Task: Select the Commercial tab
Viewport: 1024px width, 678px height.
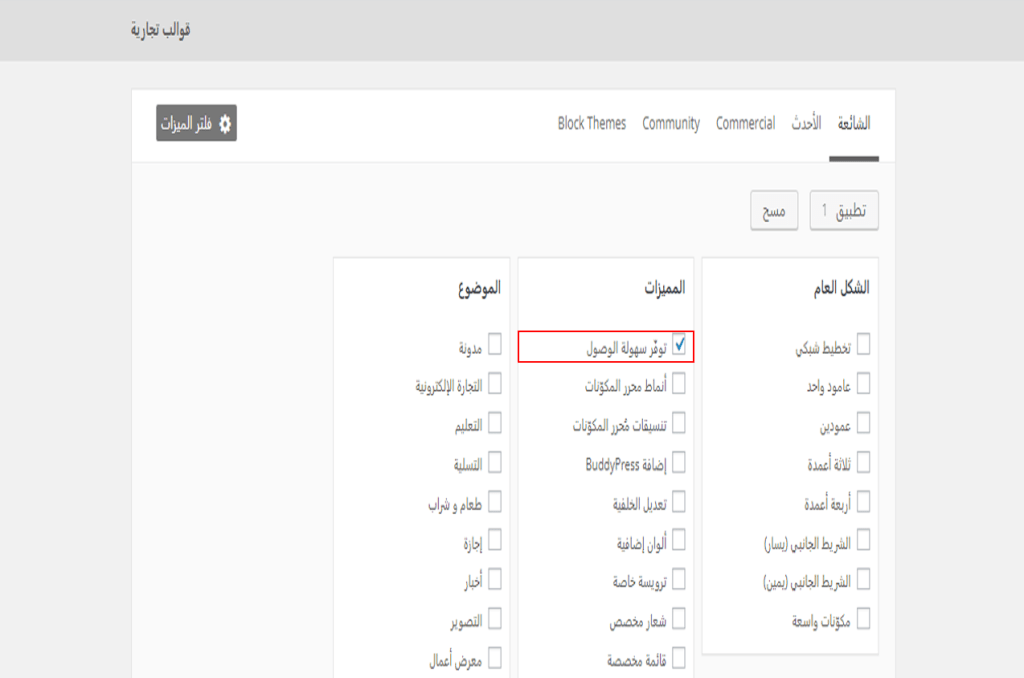Action: [745, 124]
